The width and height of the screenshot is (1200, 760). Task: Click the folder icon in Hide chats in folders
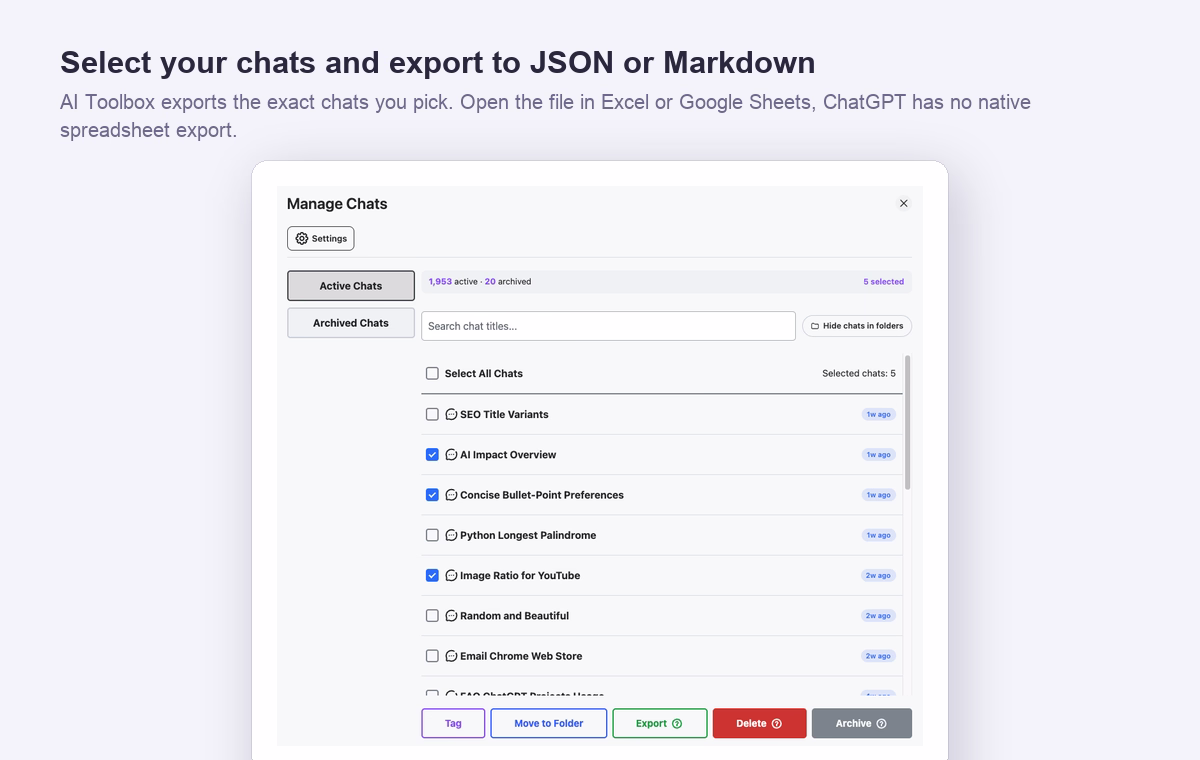click(x=815, y=326)
